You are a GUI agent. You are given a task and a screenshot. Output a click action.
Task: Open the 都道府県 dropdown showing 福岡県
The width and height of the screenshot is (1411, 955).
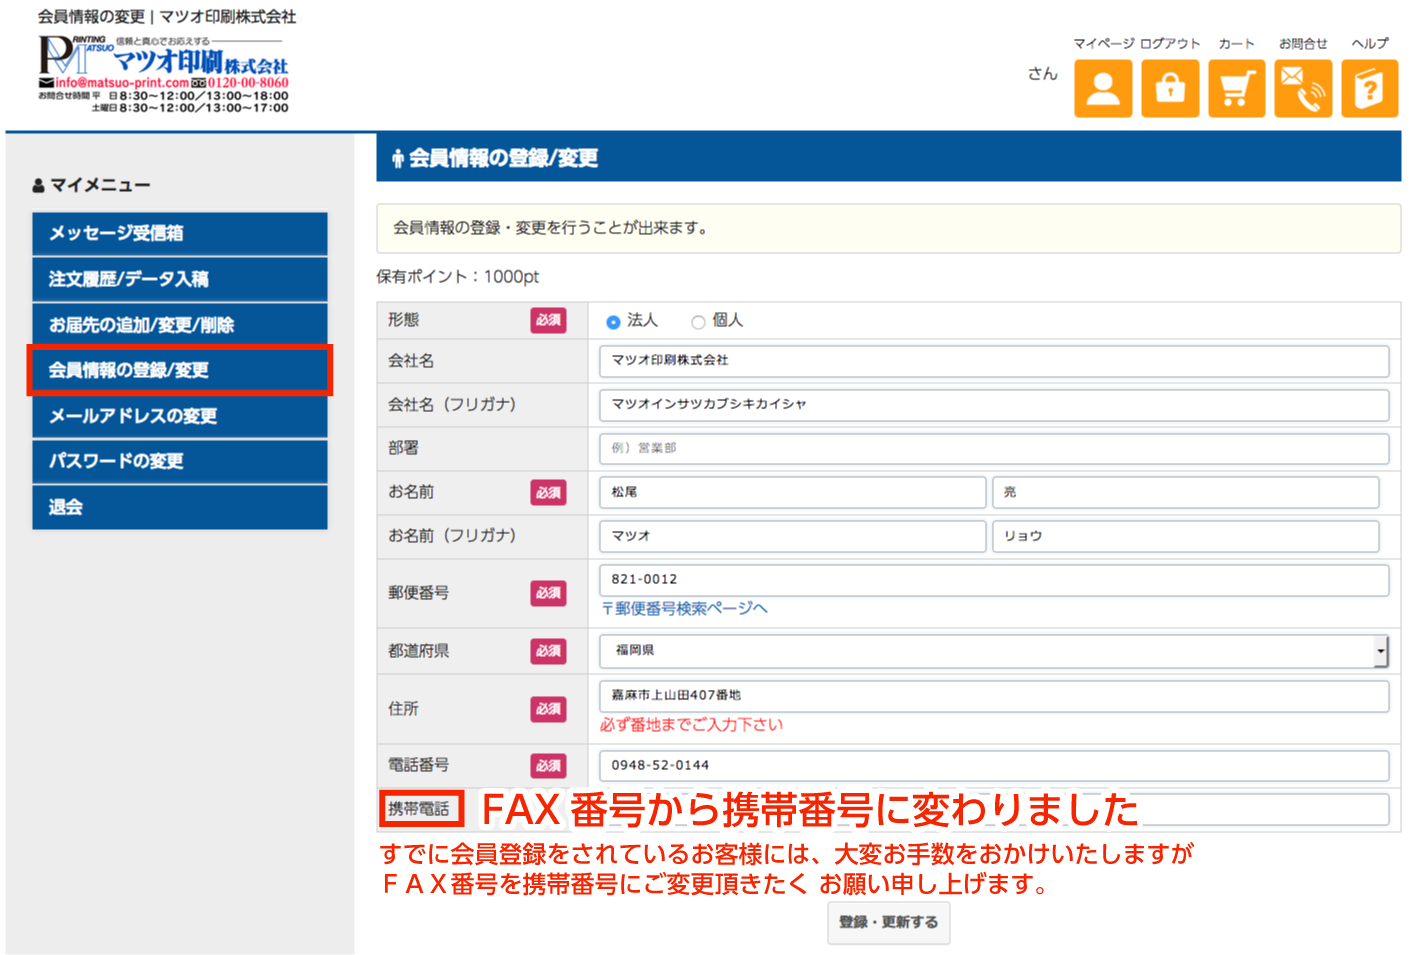(x=994, y=651)
